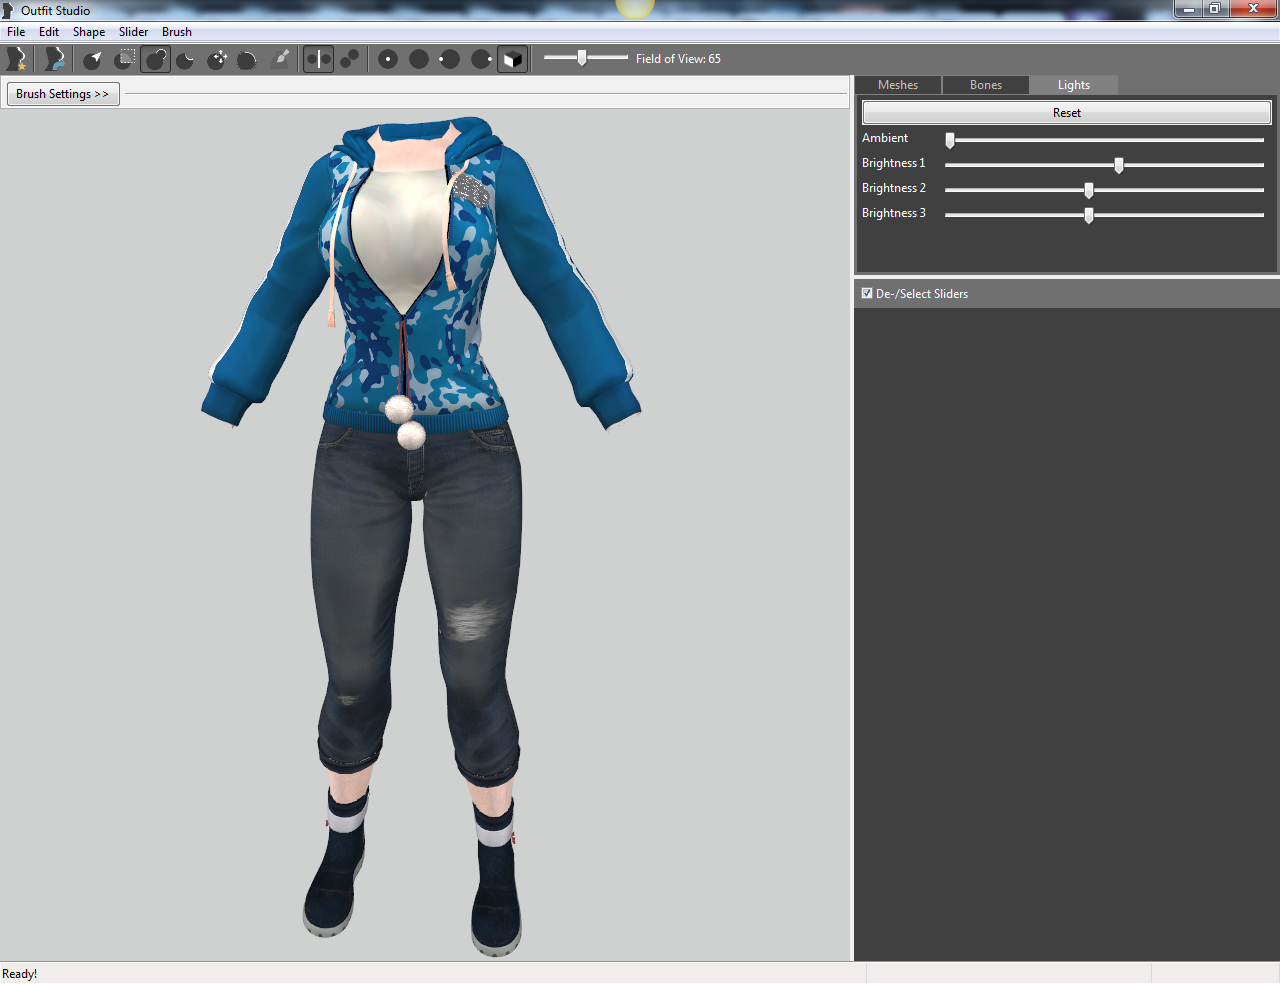
Task: Expand Brush Settings panel
Action: (63, 94)
